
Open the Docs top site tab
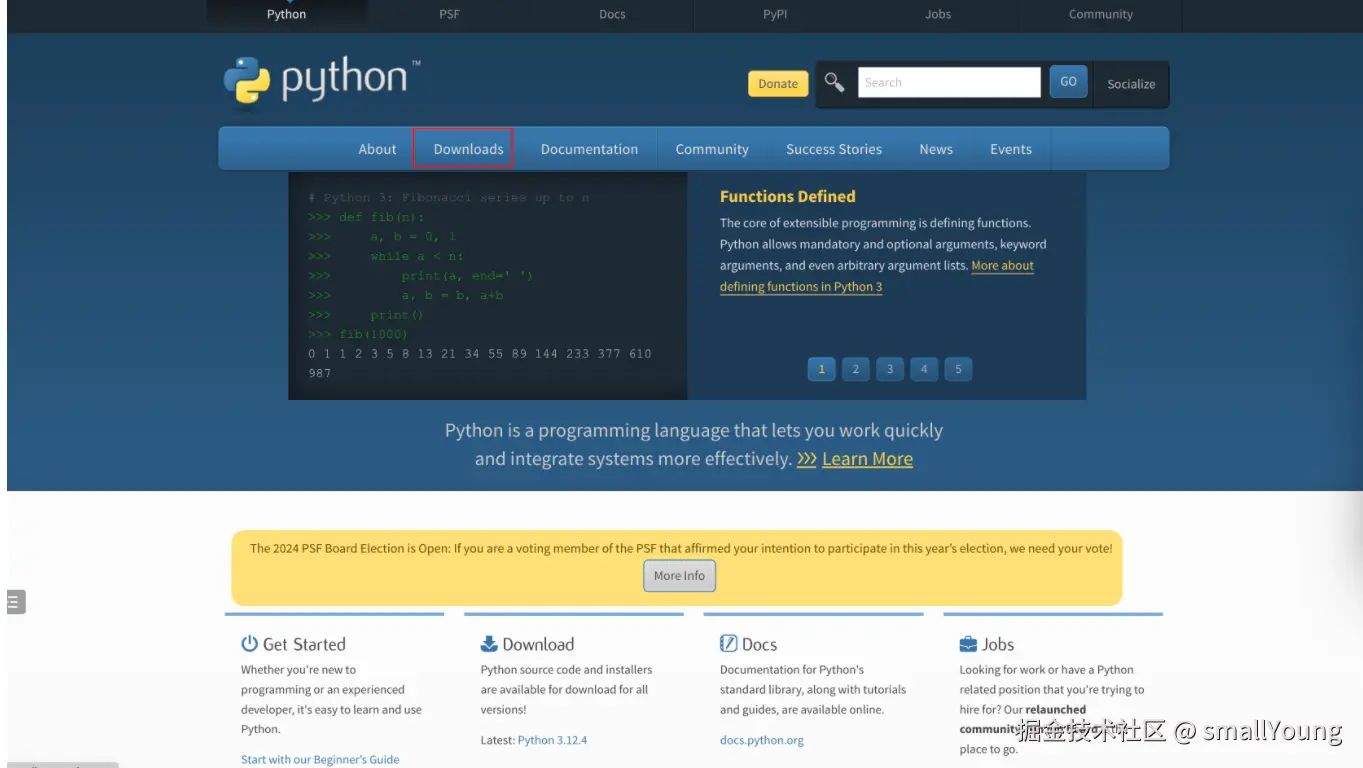pos(612,14)
